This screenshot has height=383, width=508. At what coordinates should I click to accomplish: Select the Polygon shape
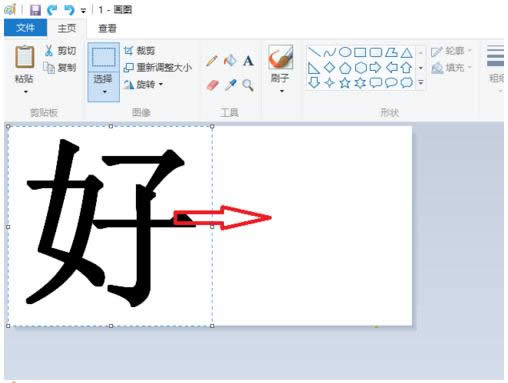click(391, 52)
